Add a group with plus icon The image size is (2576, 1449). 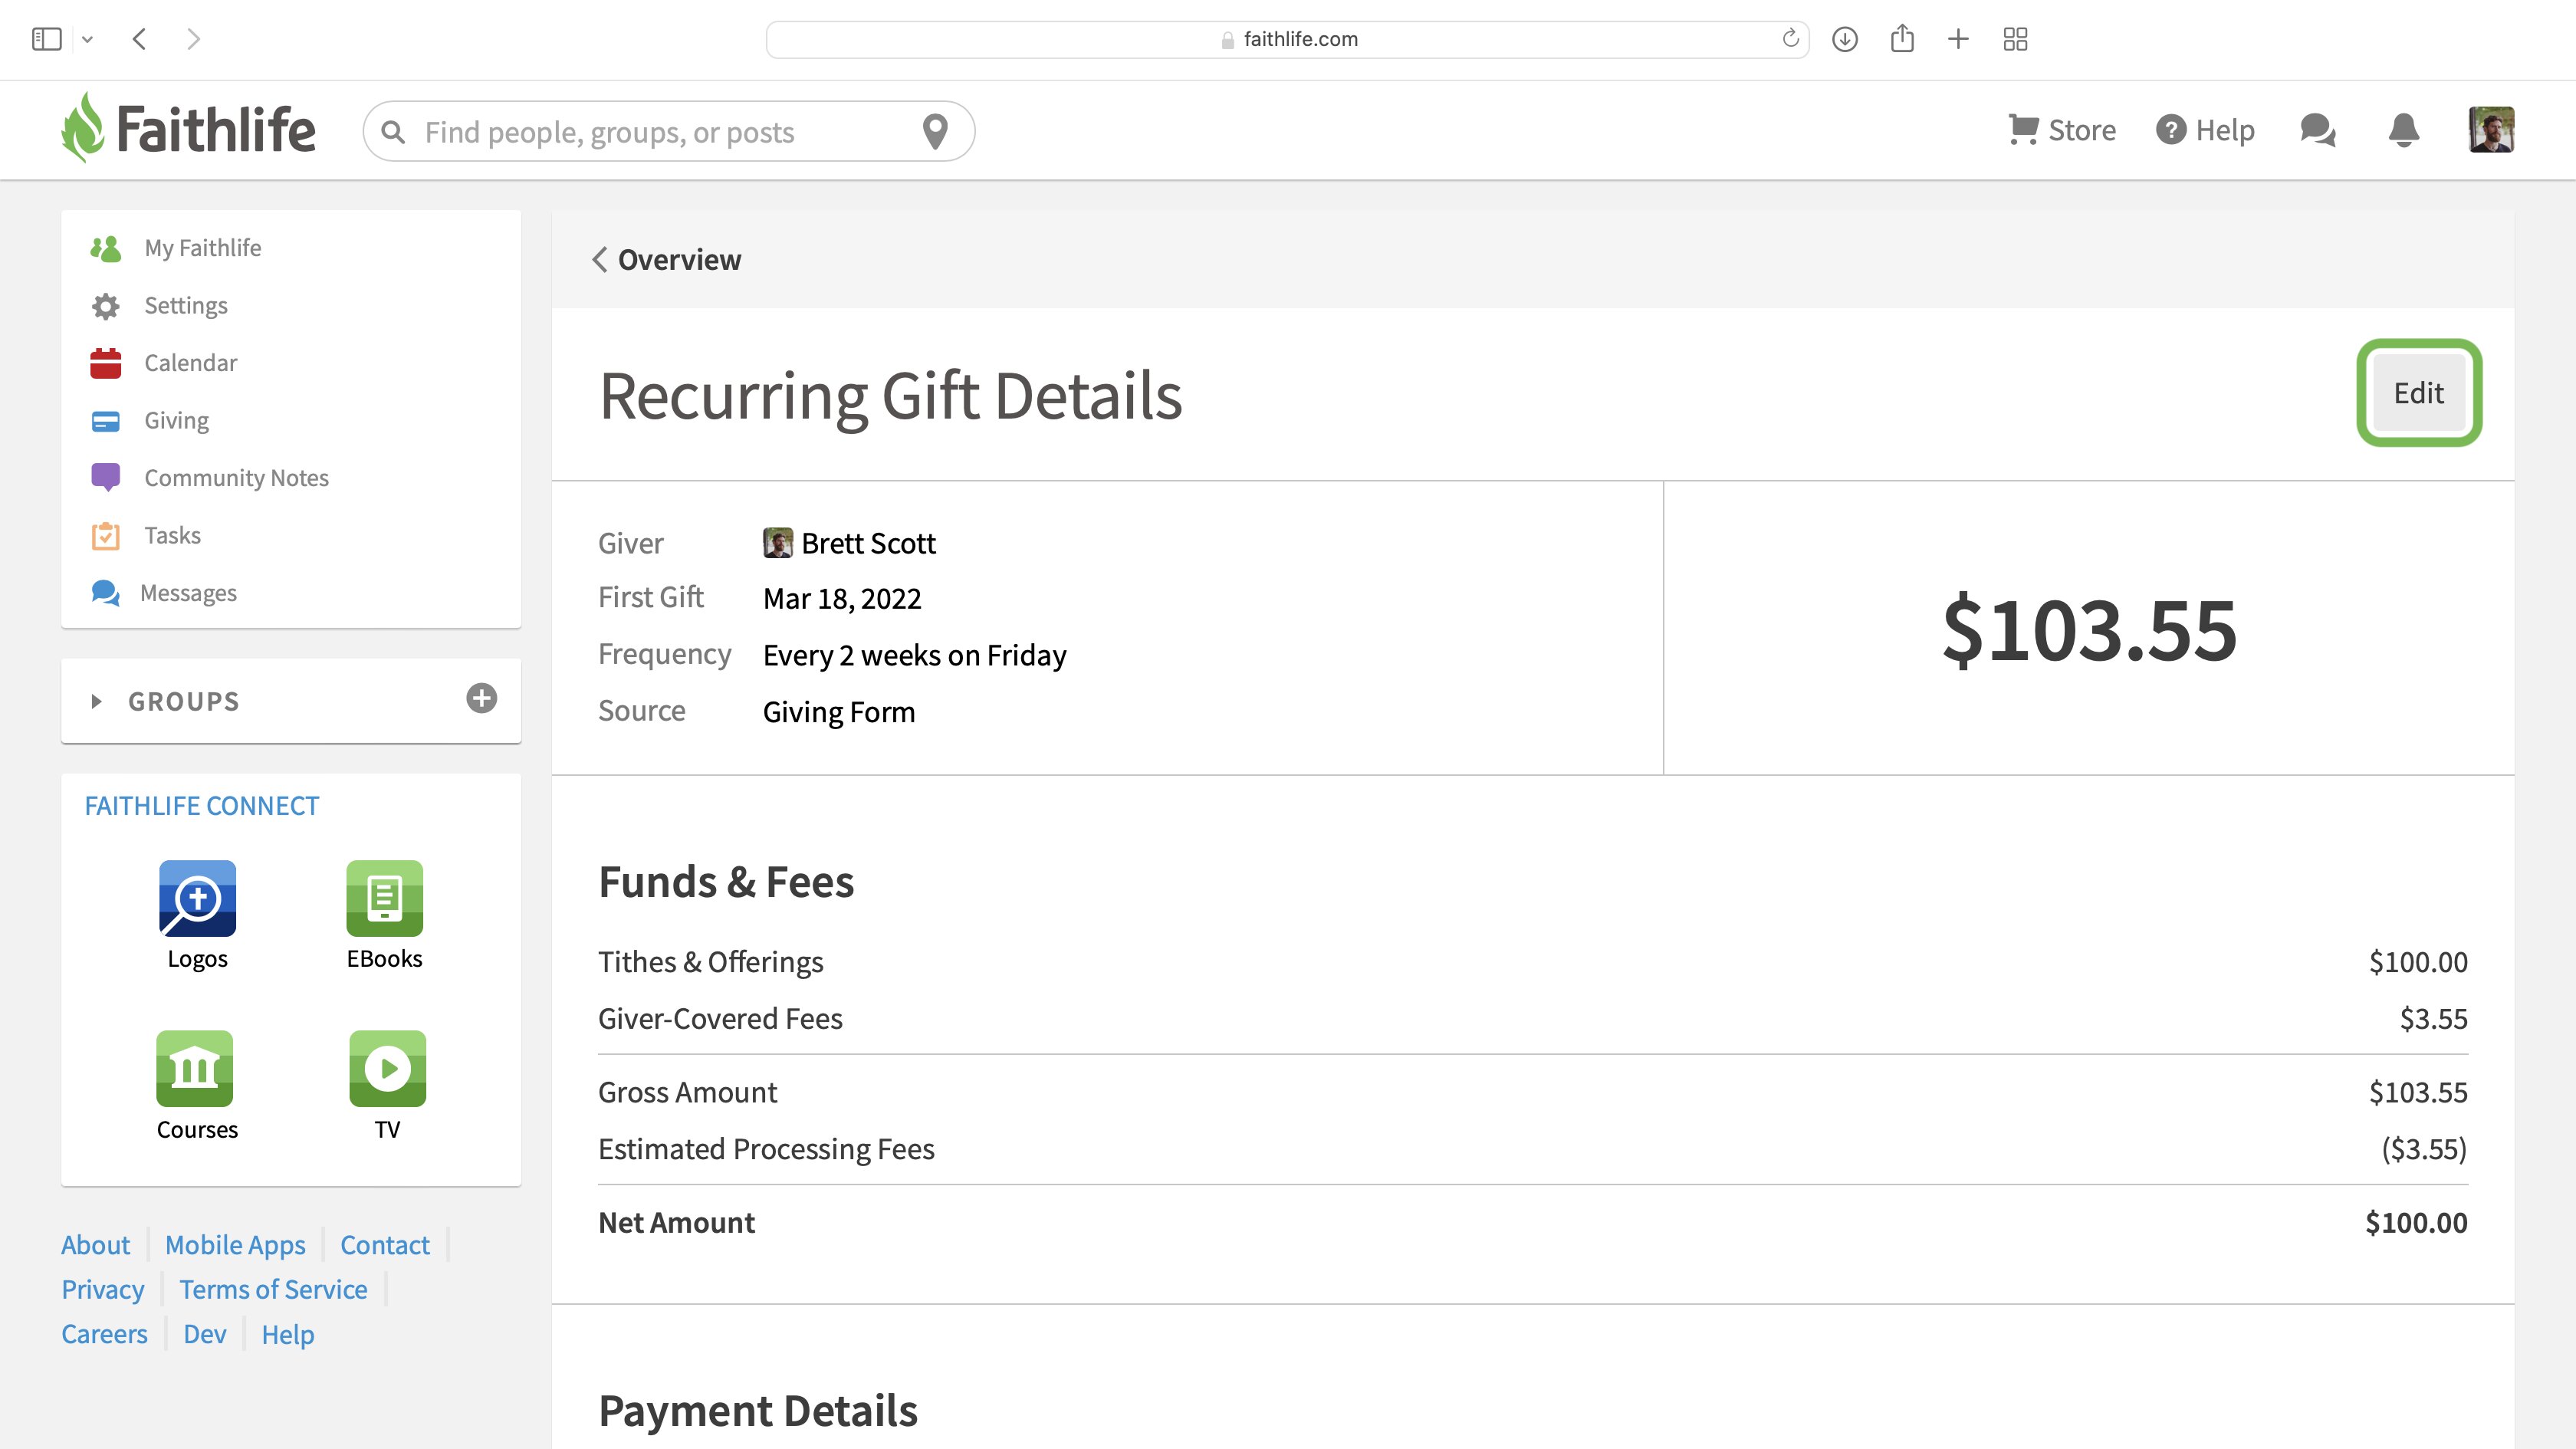click(x=482, y=698)
